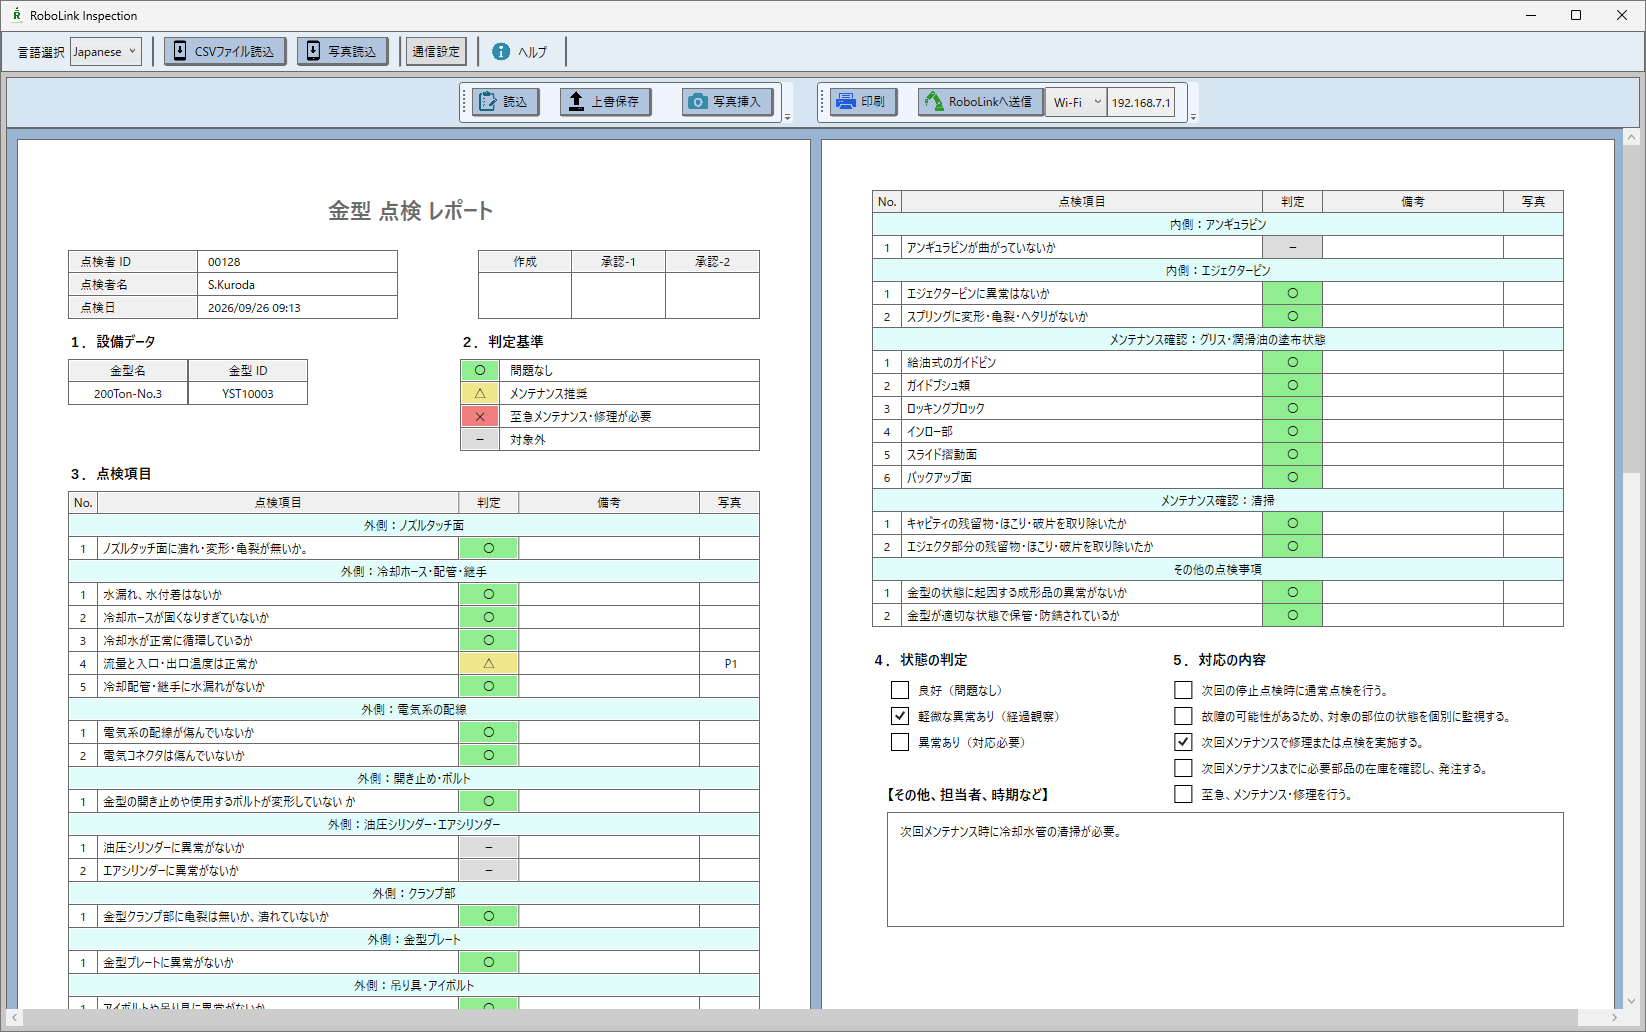The height and width of the screenshot is (1032, 1646).
Task: Click the red × legend swatch
Action: (x=480, y=416)
